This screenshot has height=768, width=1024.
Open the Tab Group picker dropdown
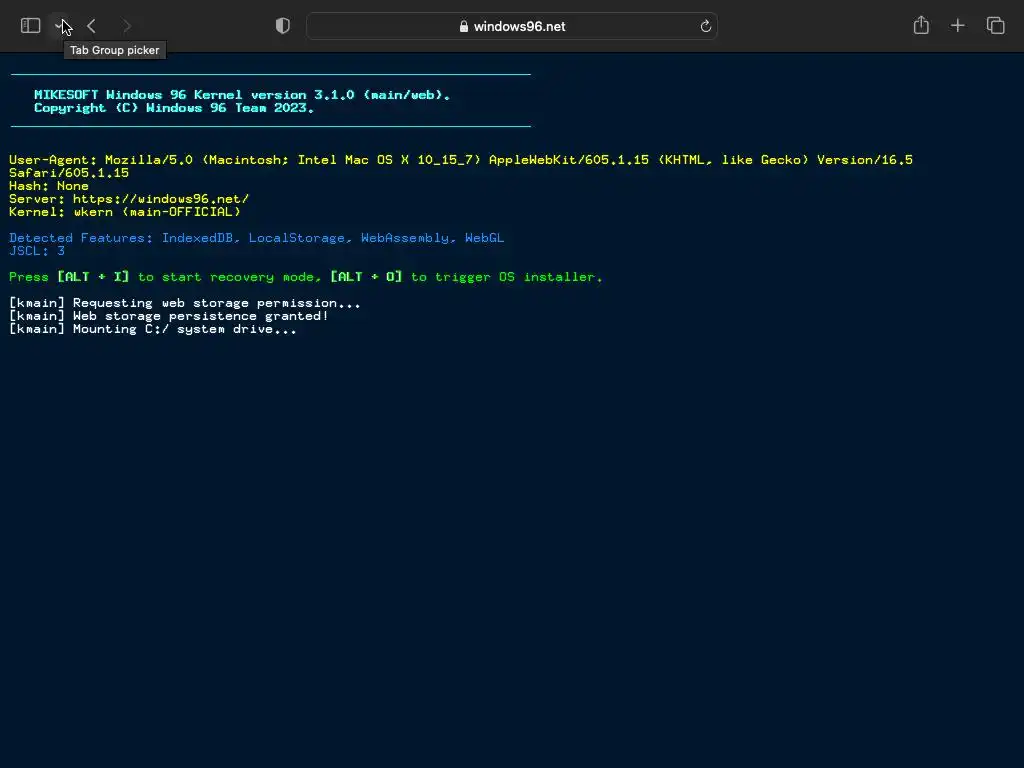pyautogui.click(x=59, y=26)
